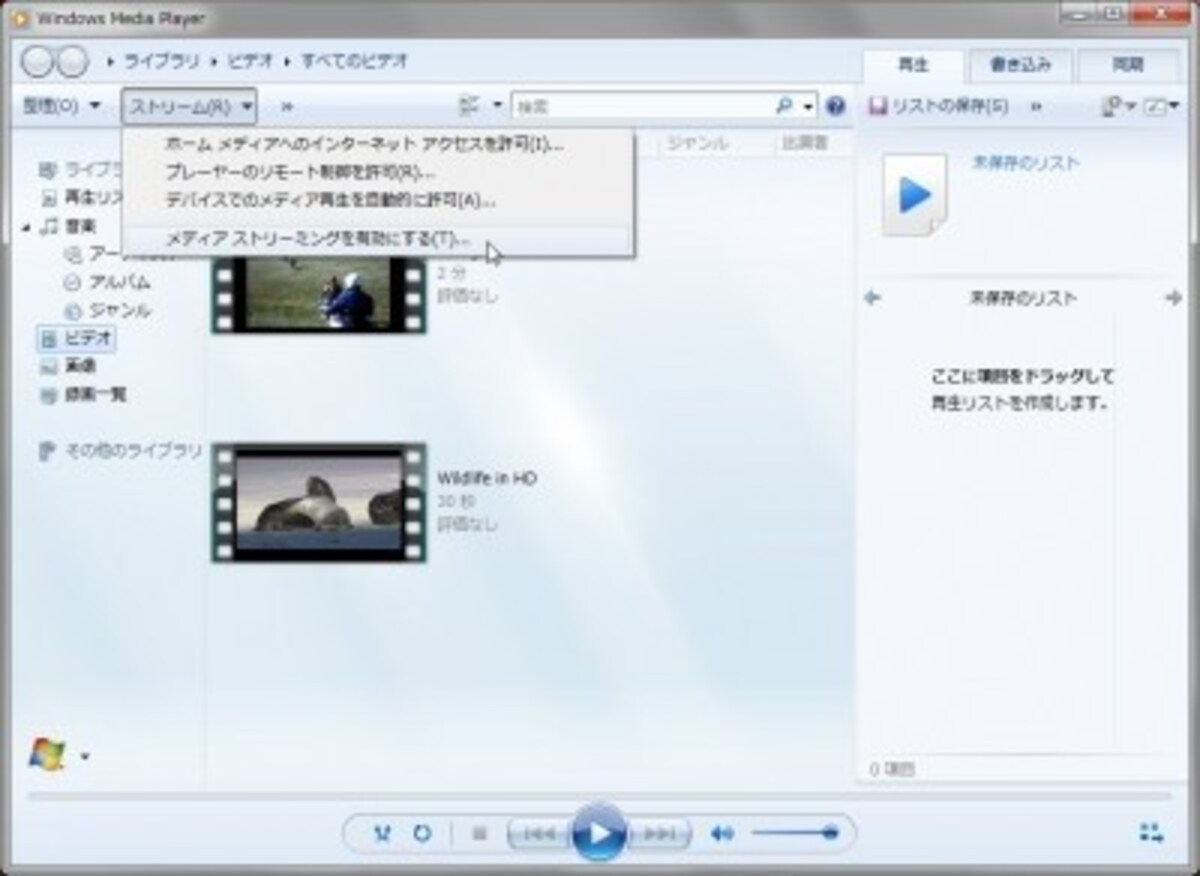
Task: Click the view options icon
Action: point(470,105)
